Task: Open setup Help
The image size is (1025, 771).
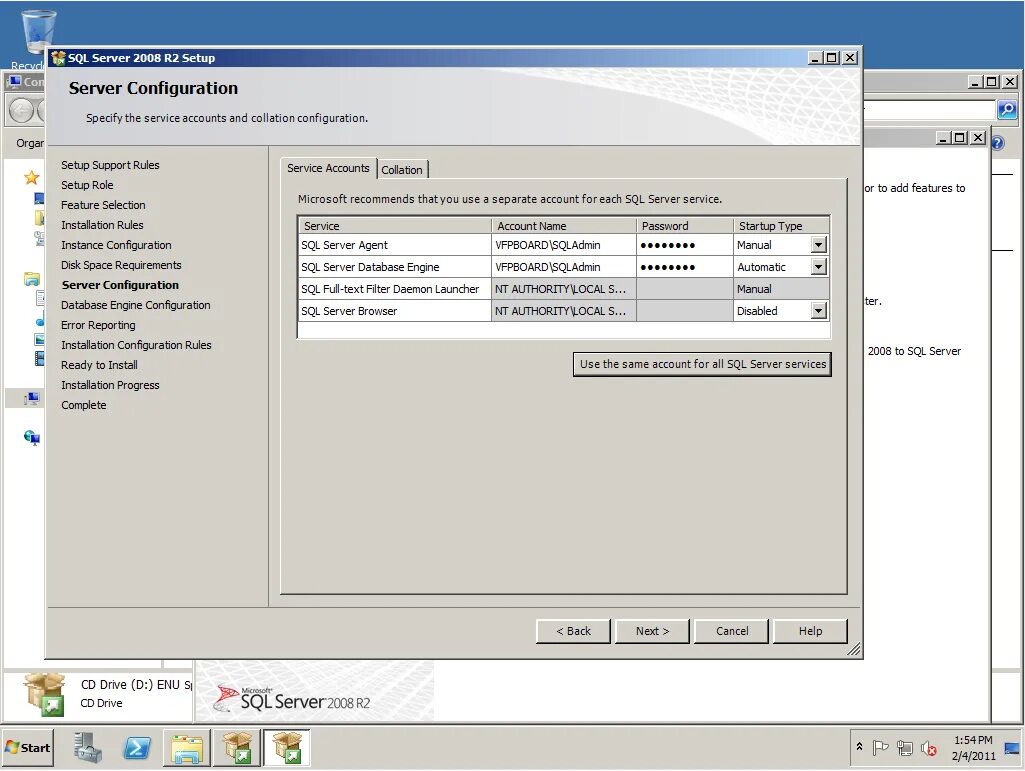Action: (811, 631)
